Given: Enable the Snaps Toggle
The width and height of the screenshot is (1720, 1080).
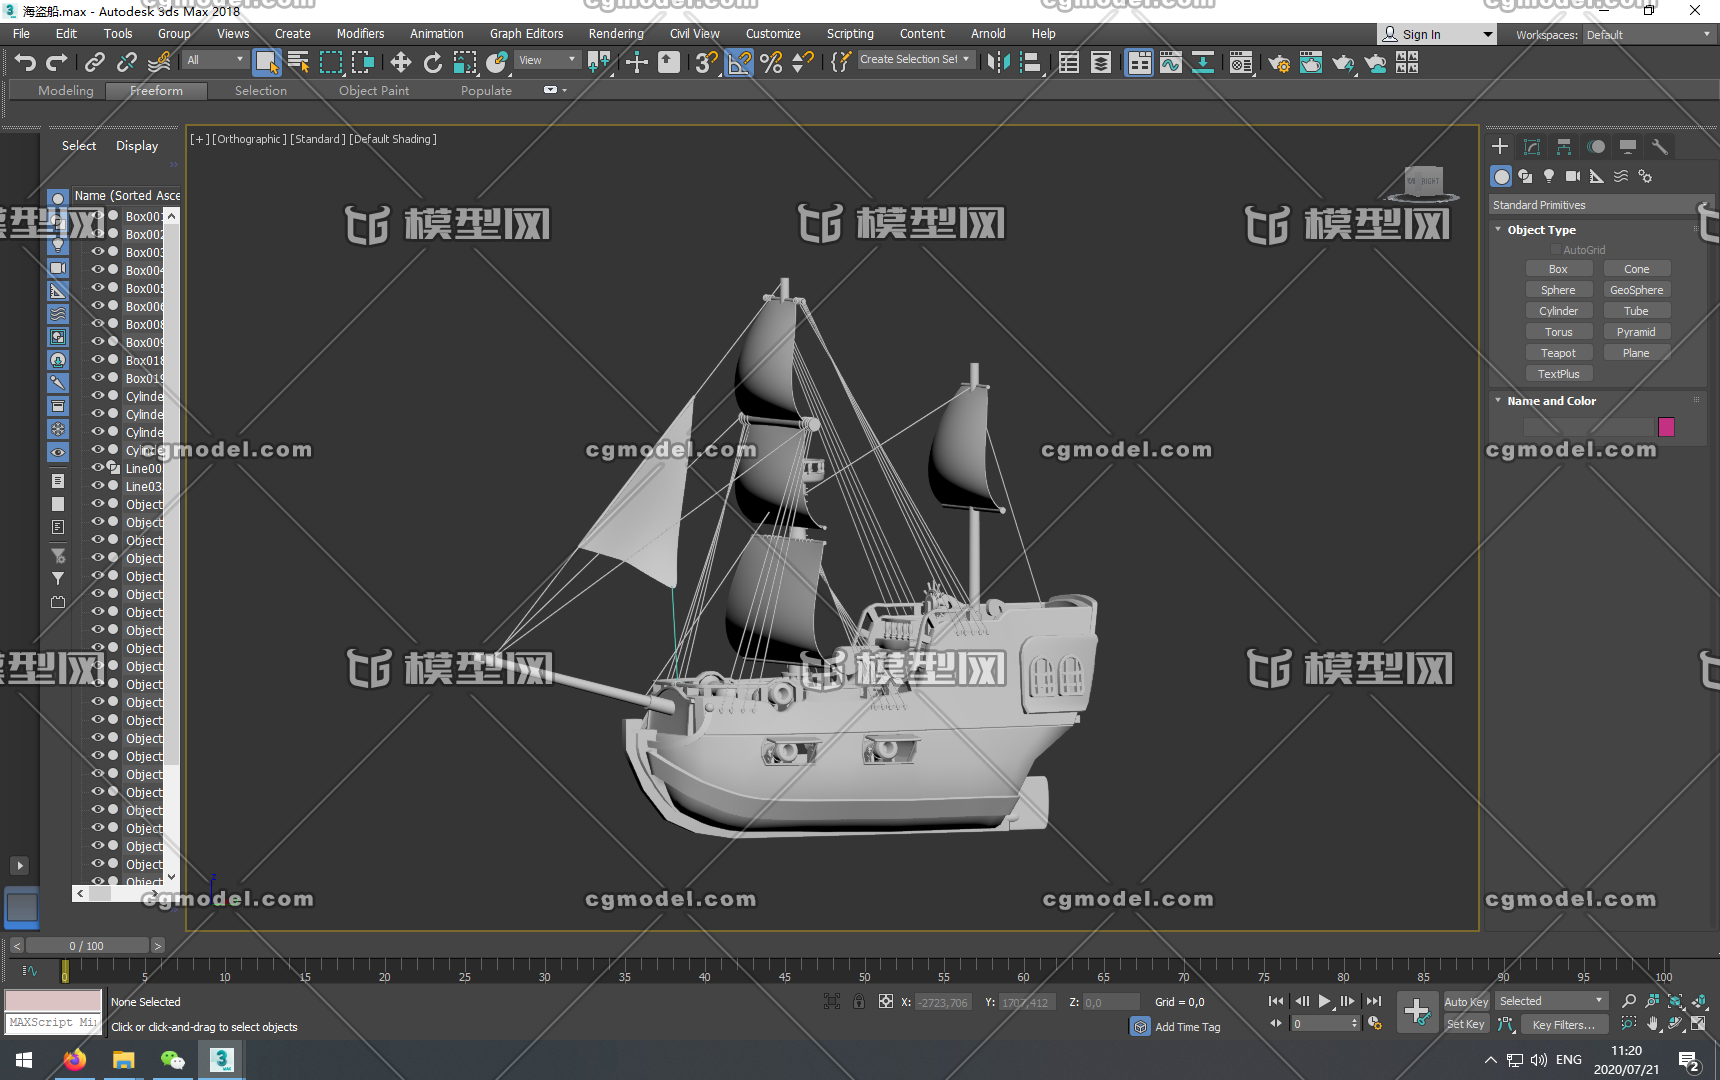Looking at the screenshot, I should pyautogui.click(x=705, y=62).
